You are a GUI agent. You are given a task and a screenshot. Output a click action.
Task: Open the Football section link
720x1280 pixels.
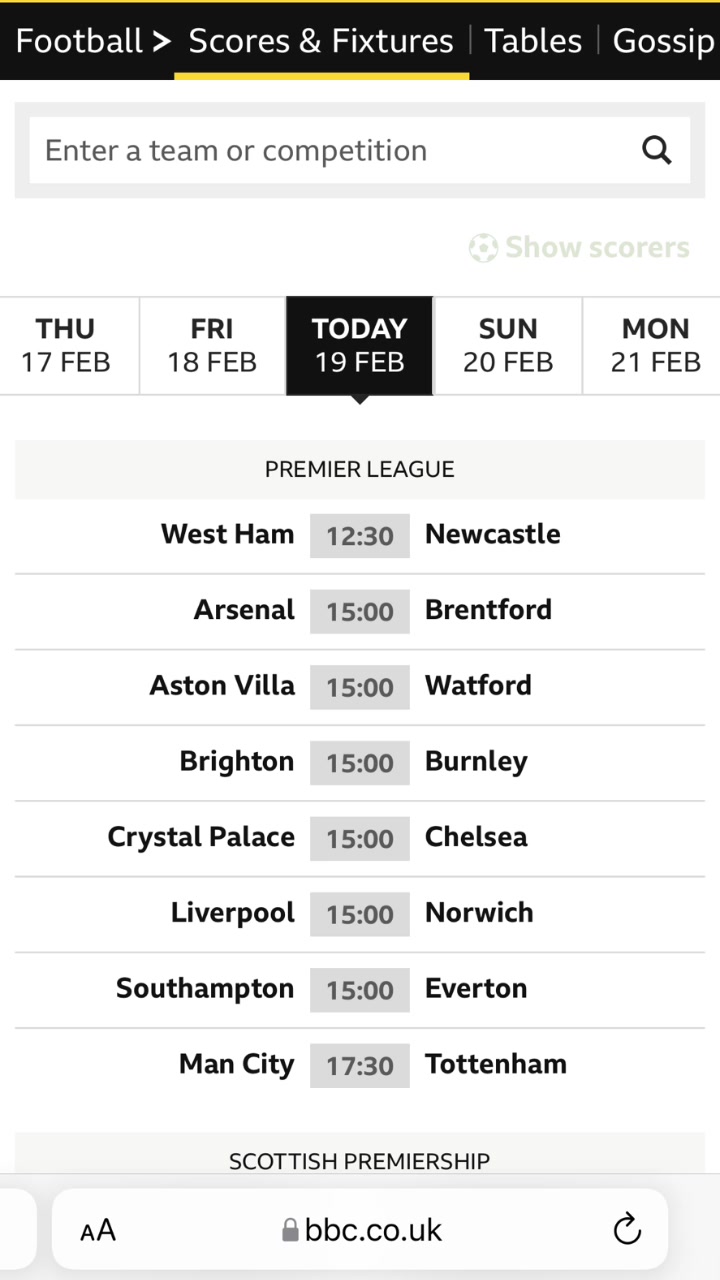click(x=80, y=41)
